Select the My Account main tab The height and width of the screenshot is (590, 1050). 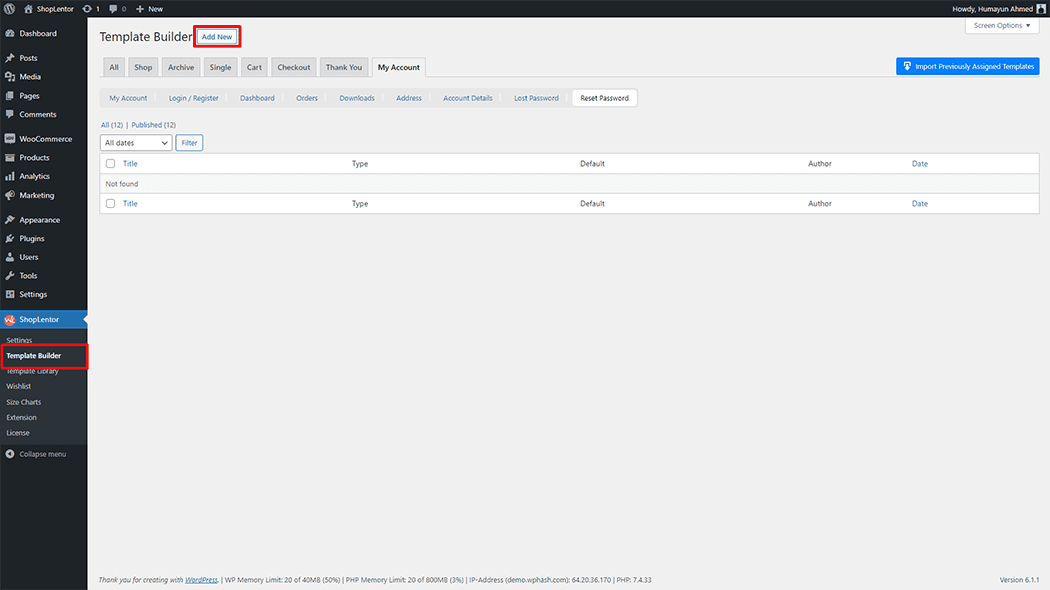click(399, 67)
